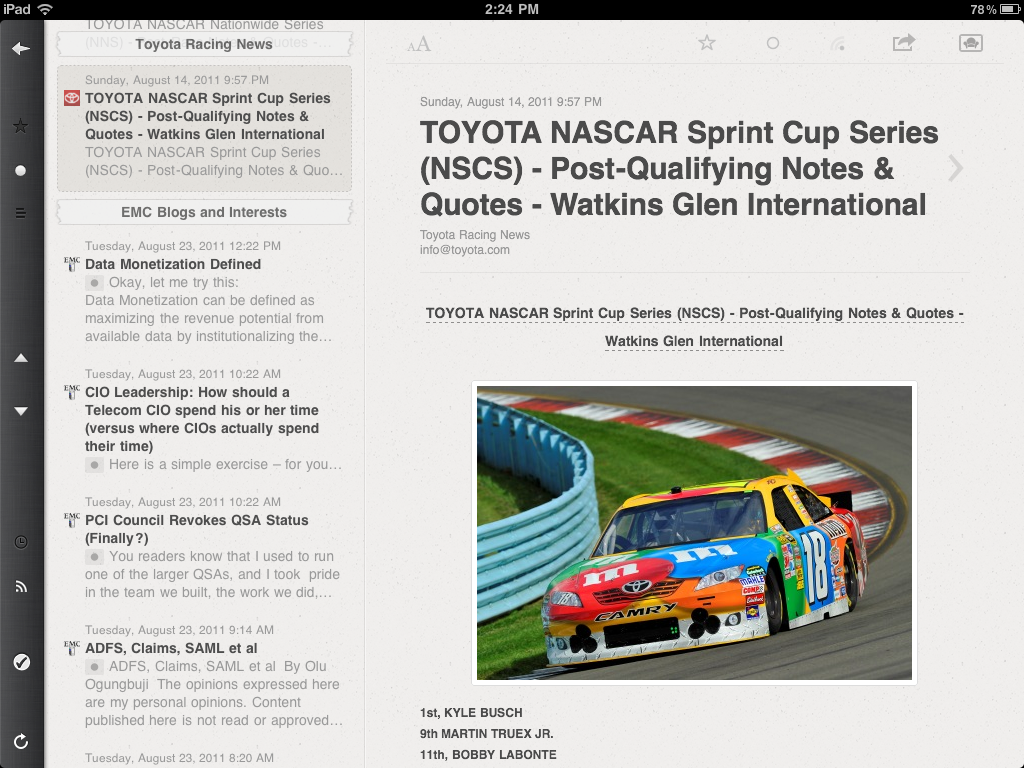Sort by time using clock icon
Viewport: 1024px width, 768px height.
click(x=21, y=542)
